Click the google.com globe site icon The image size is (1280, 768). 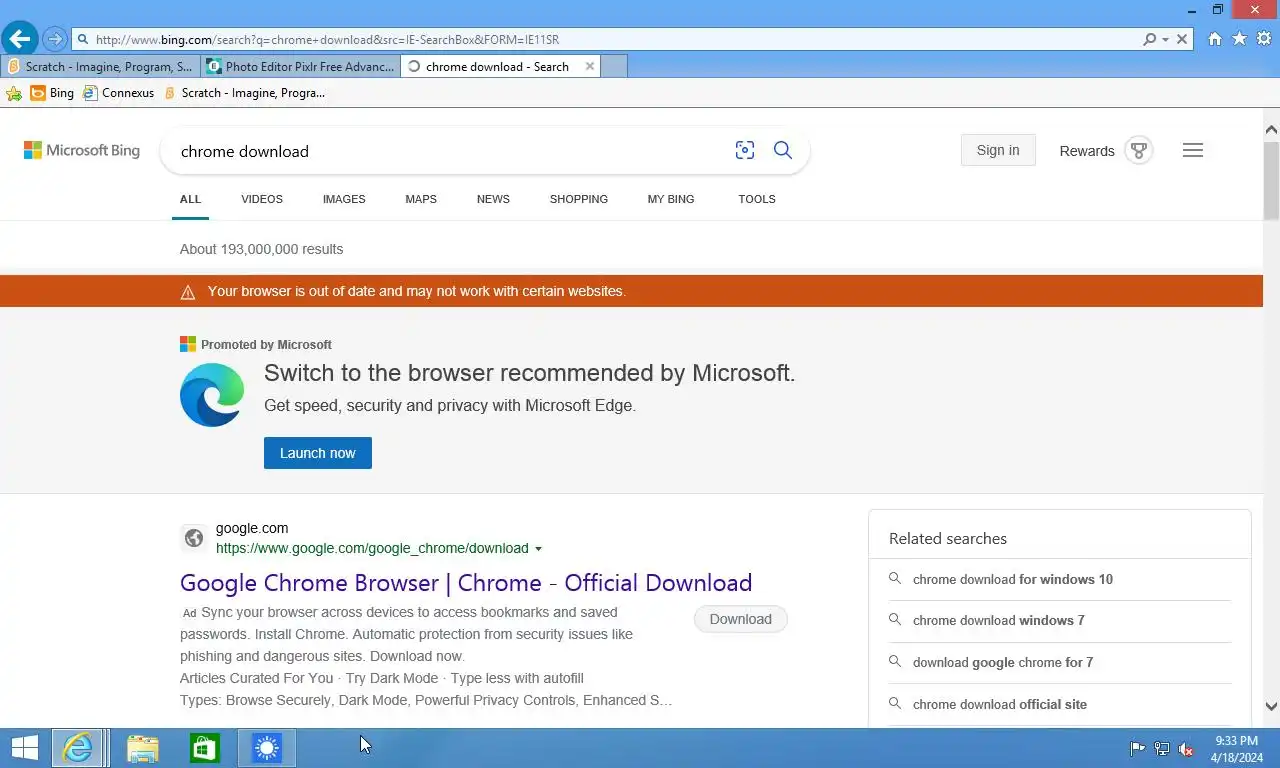click(194, 538)
